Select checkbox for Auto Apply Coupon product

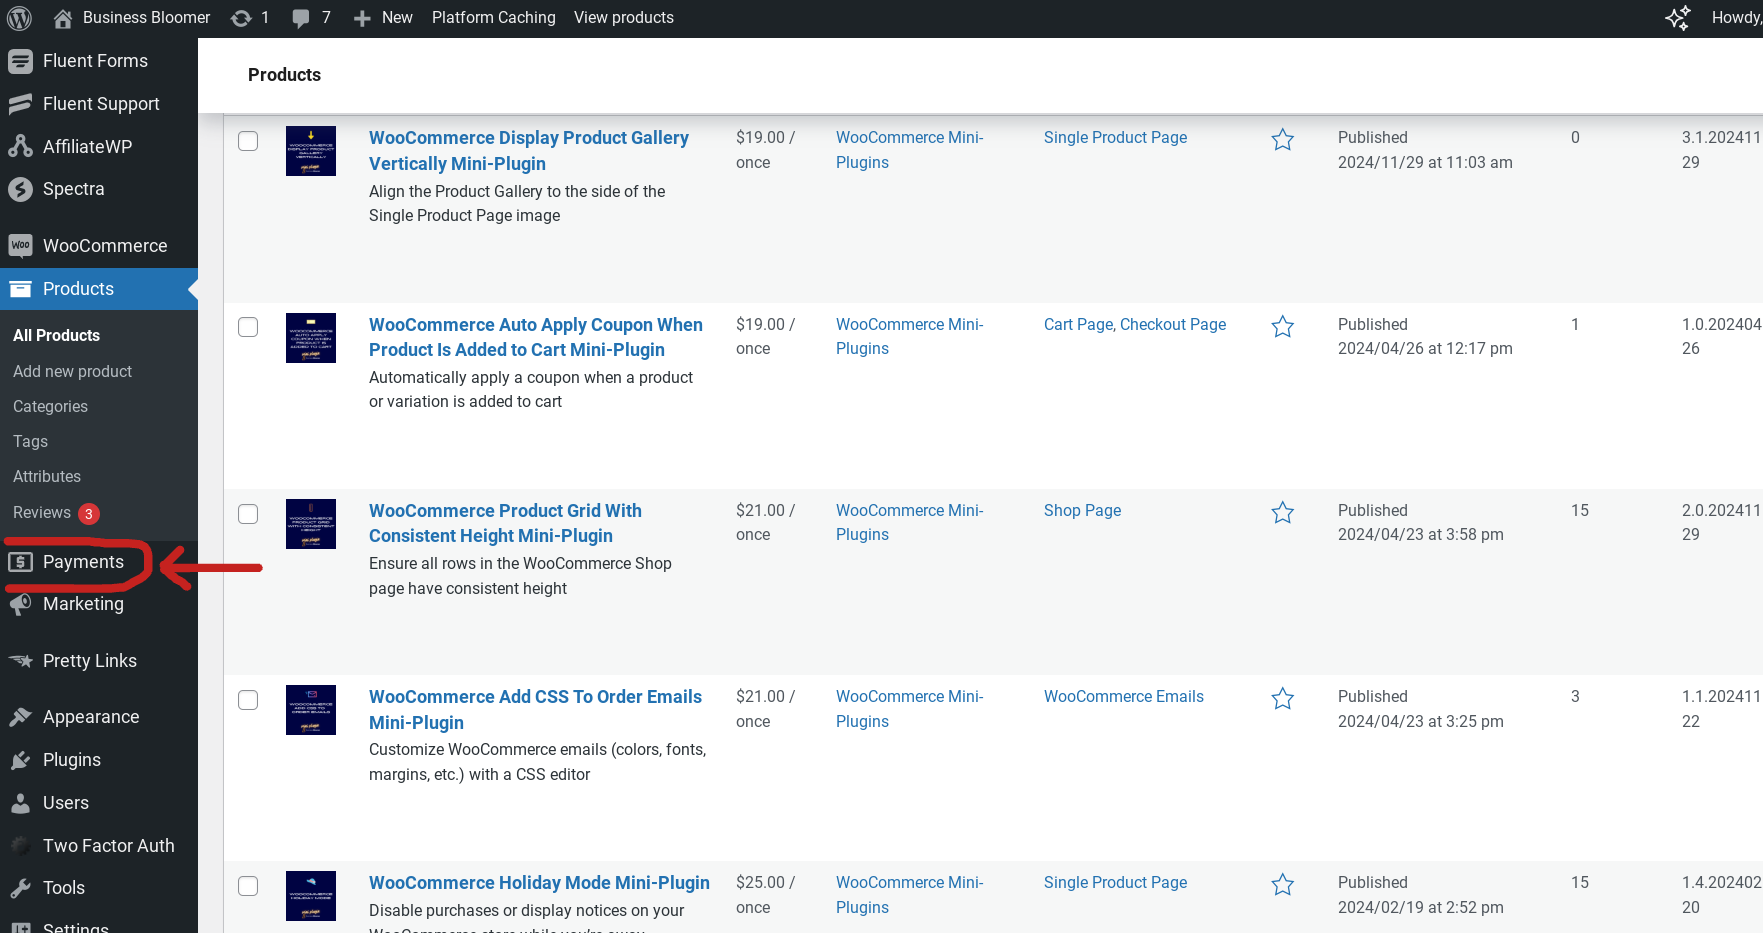tap(248, 327)
